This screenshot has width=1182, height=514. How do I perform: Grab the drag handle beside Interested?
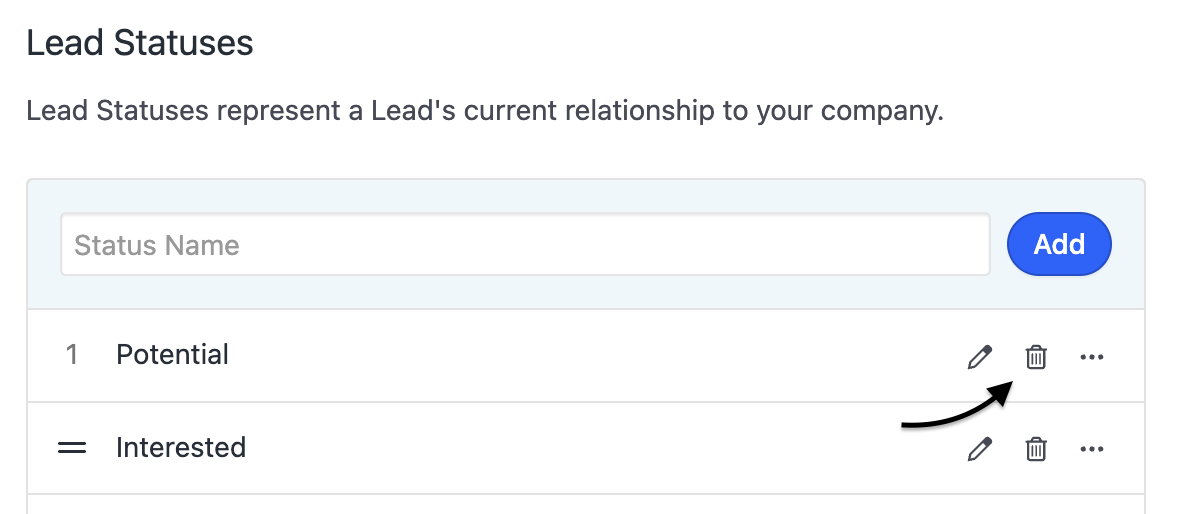pyautogui.click(x=72, y=448)
